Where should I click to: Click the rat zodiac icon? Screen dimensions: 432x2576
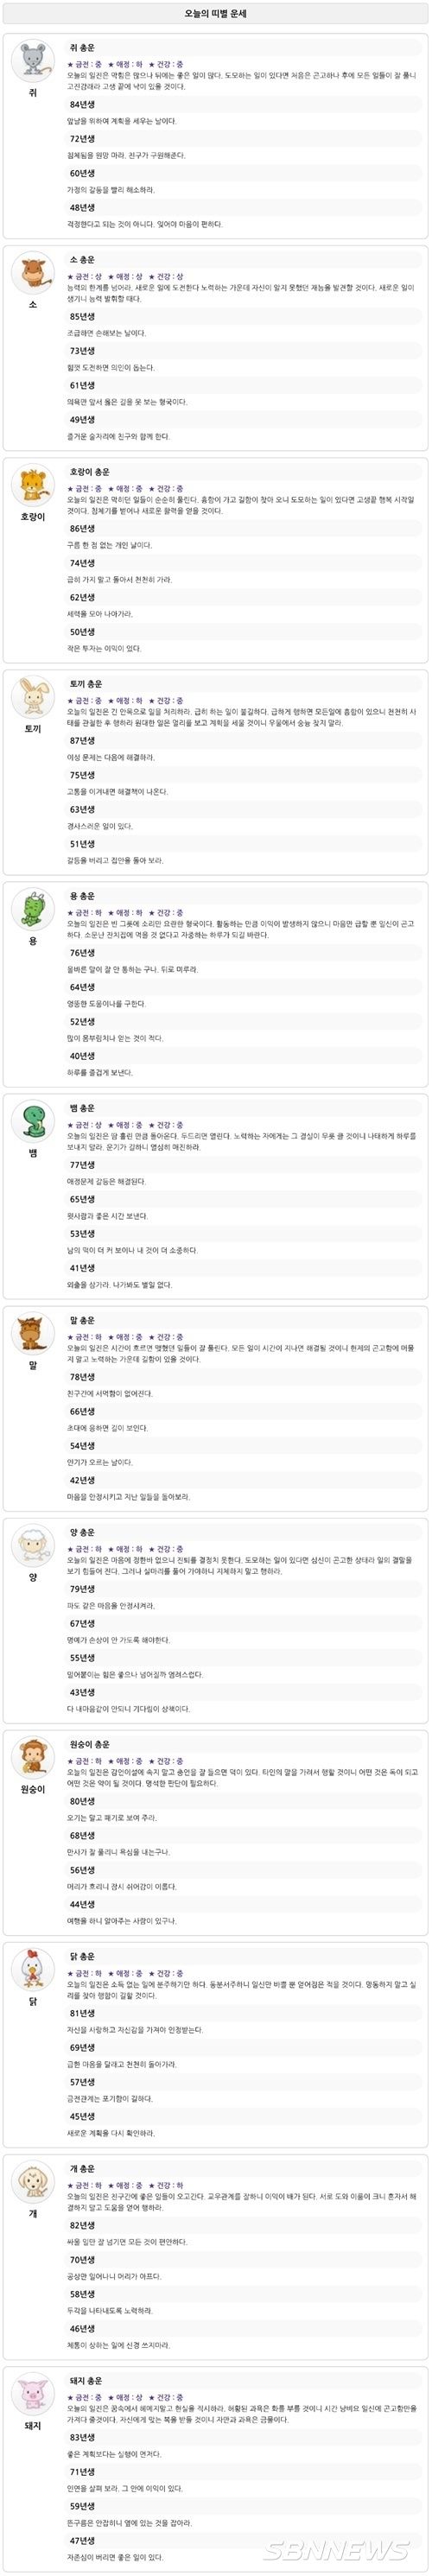pyautogui.click(x=33, y=62)
